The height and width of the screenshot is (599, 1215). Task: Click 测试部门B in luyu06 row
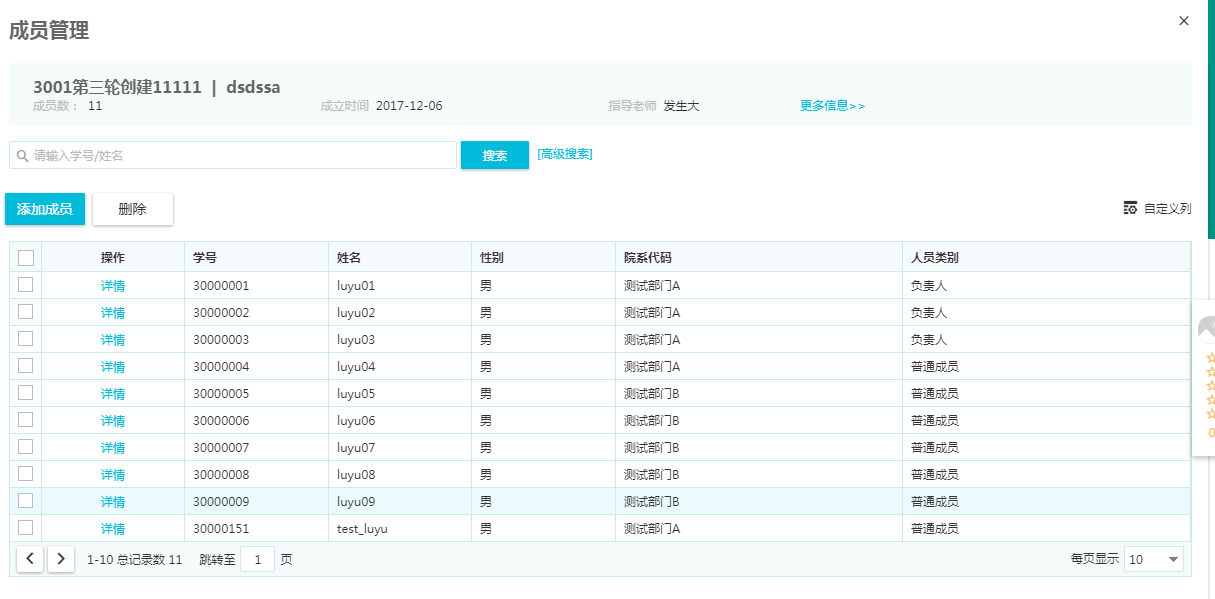click(x=652, y=421)
